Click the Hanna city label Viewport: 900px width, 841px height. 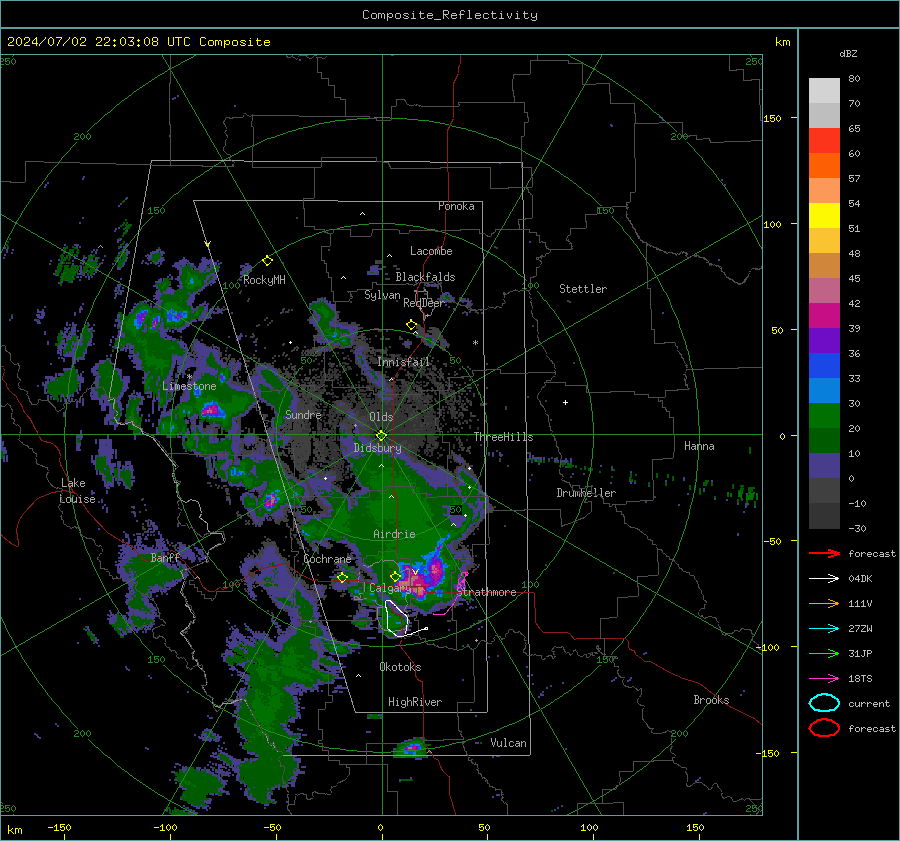(x=699, y=446)
